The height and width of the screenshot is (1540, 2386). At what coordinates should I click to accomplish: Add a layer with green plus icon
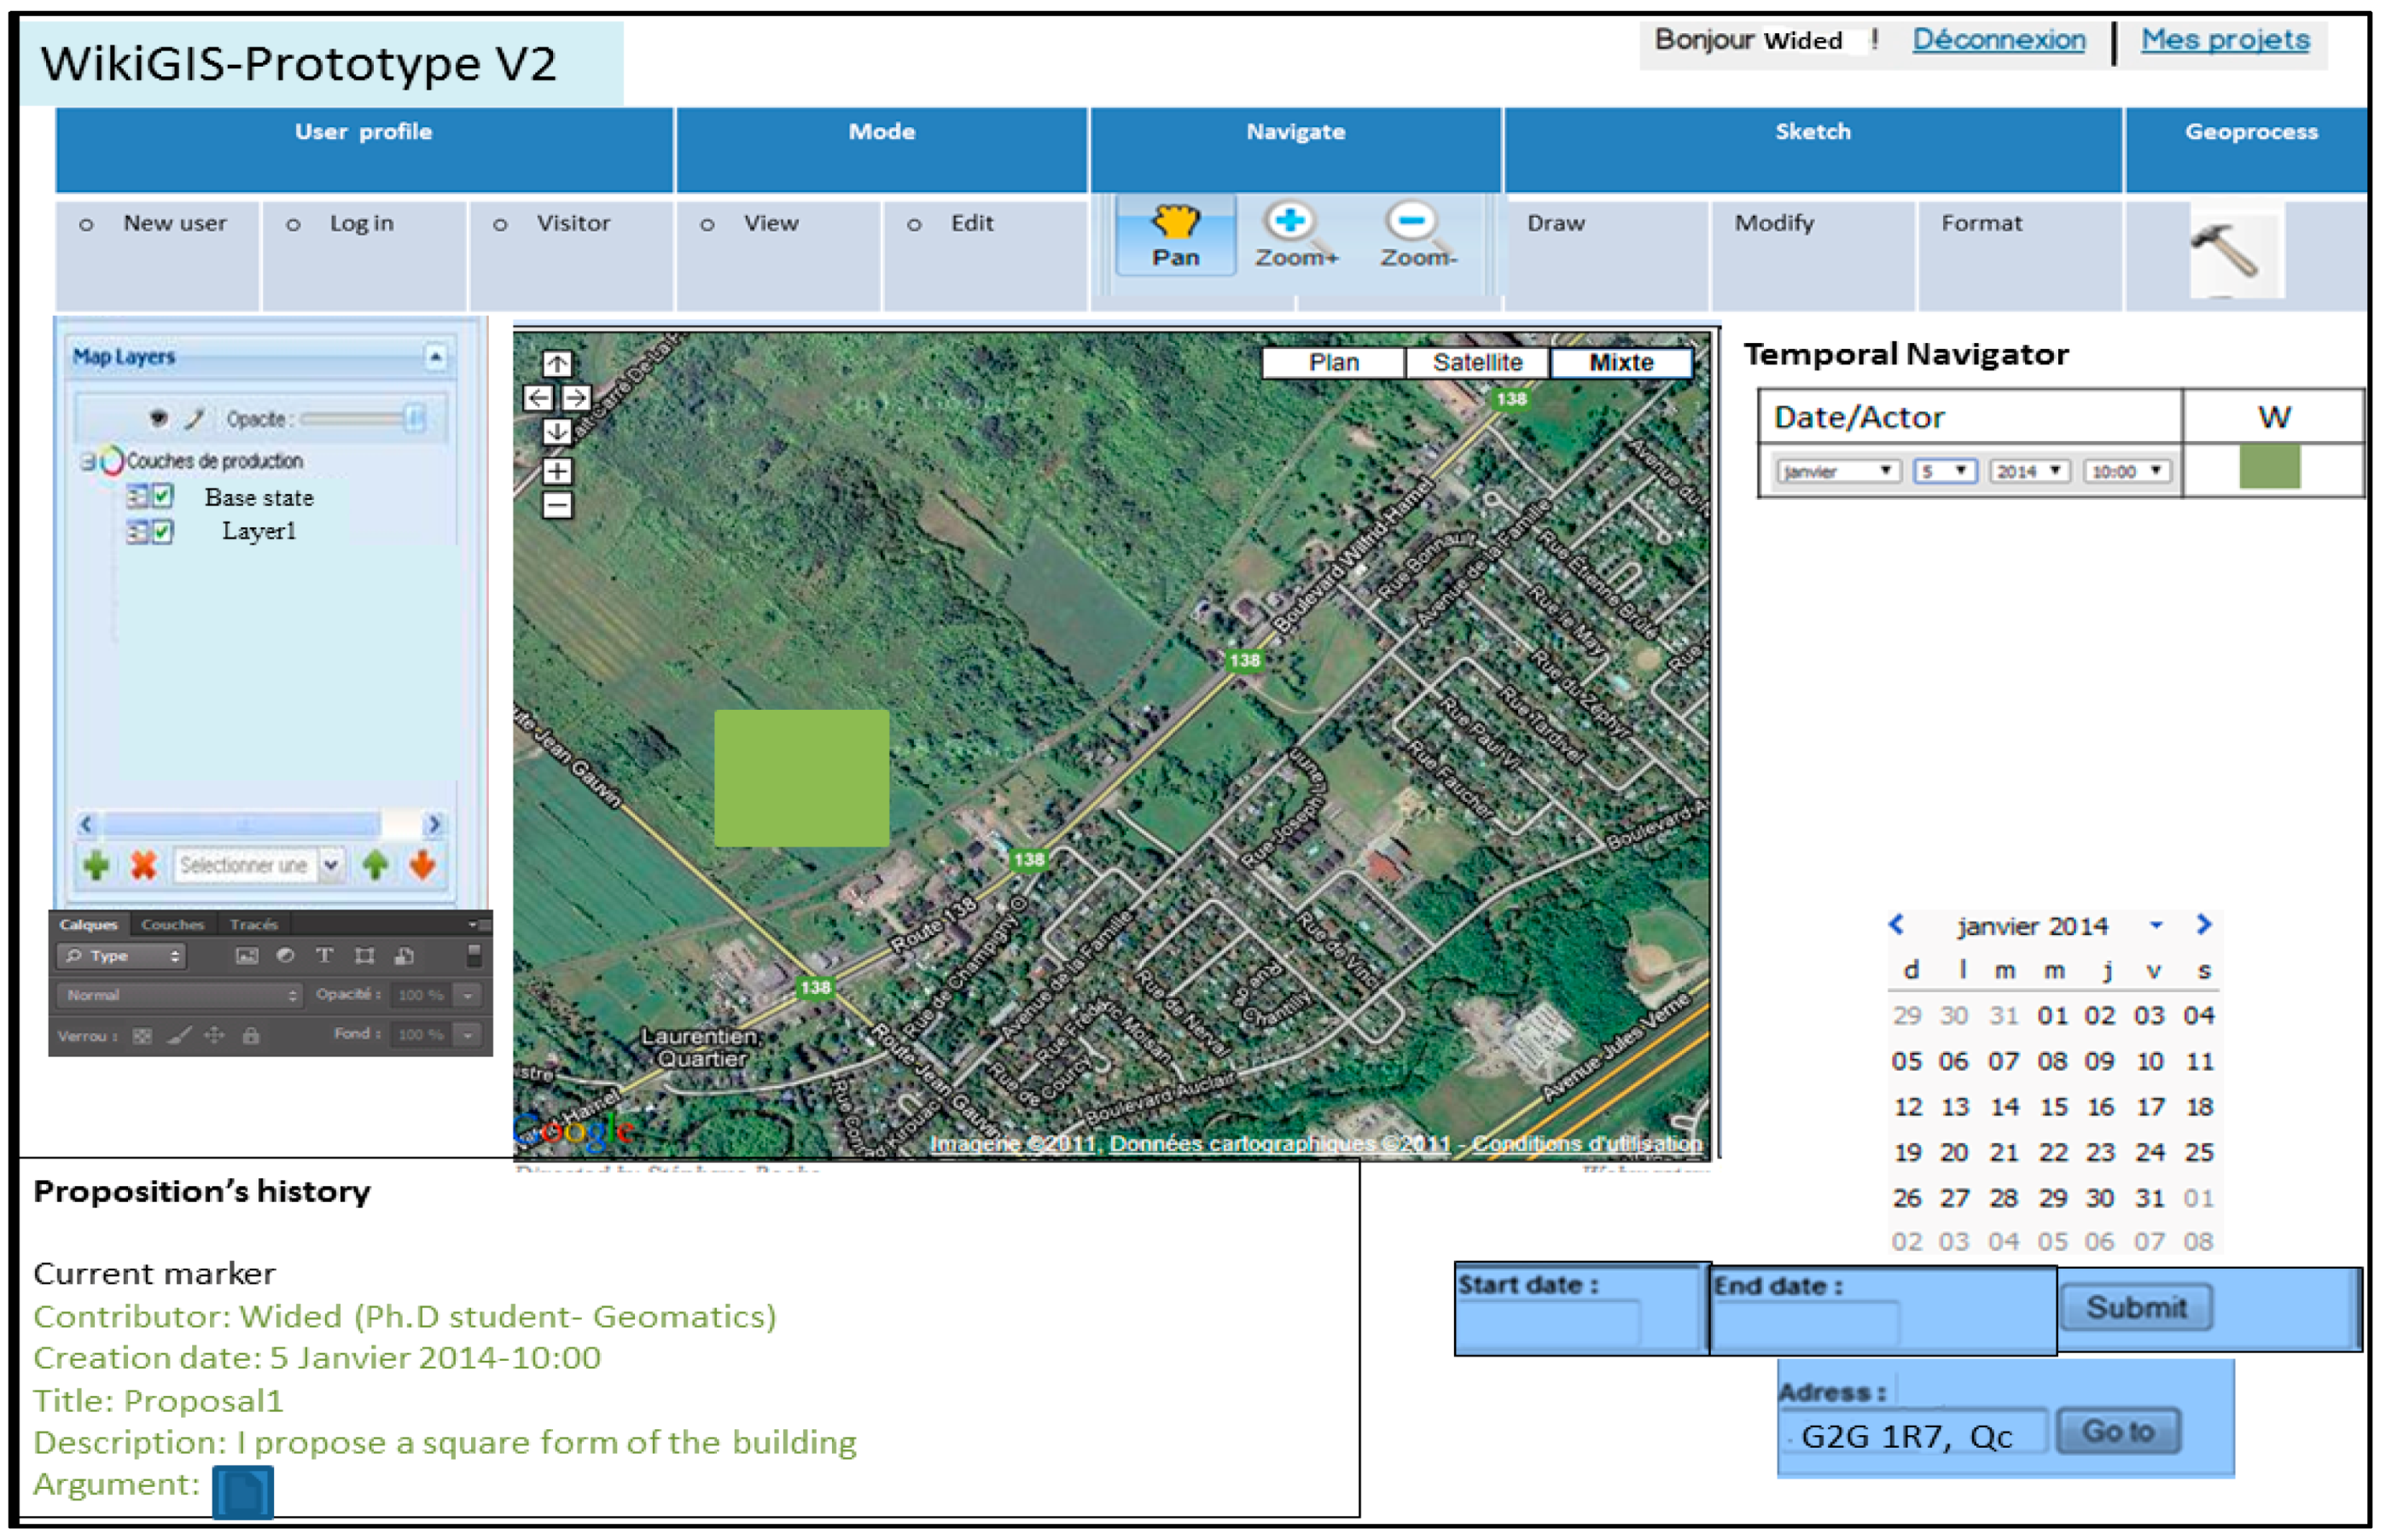pyautogui.click(x=96, y=865)
